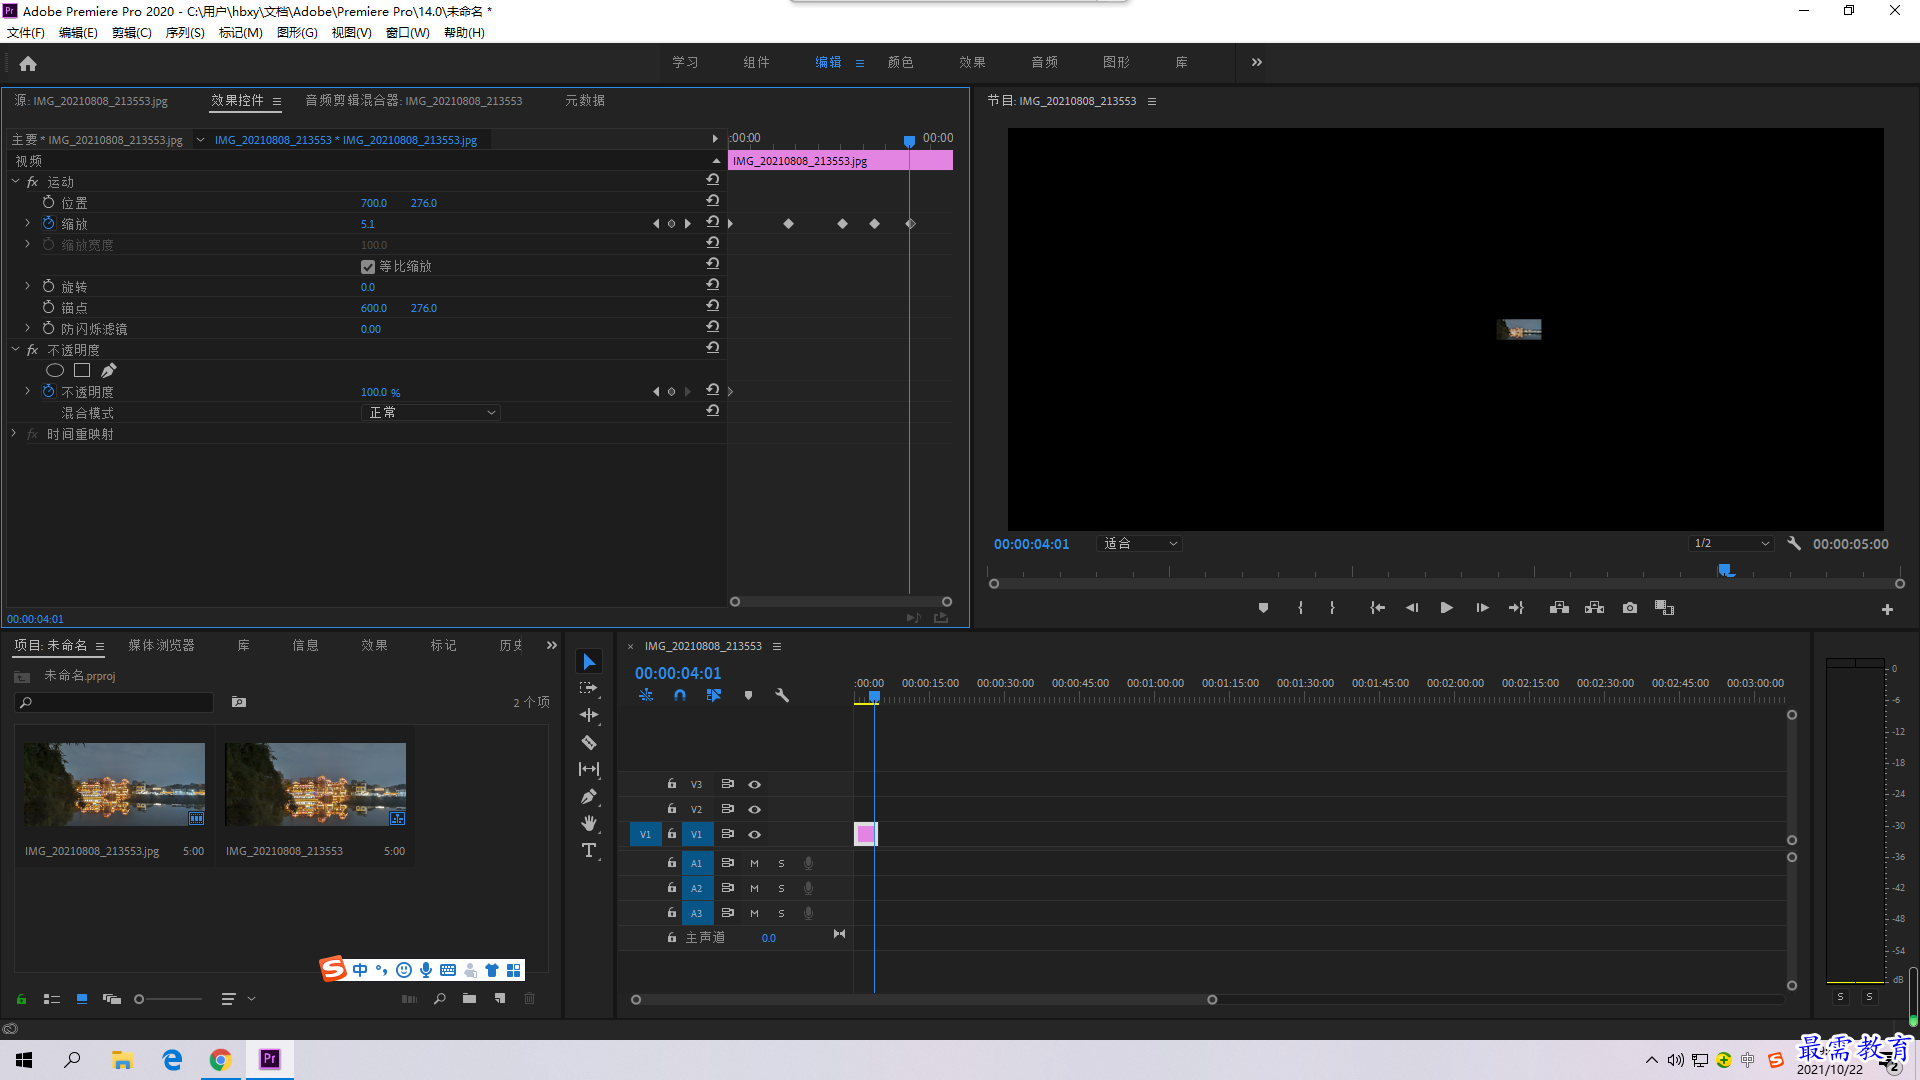Screen dimensions: 1920x1080
Task: Collapse the Motion effect group
Action: pos(15,181)
